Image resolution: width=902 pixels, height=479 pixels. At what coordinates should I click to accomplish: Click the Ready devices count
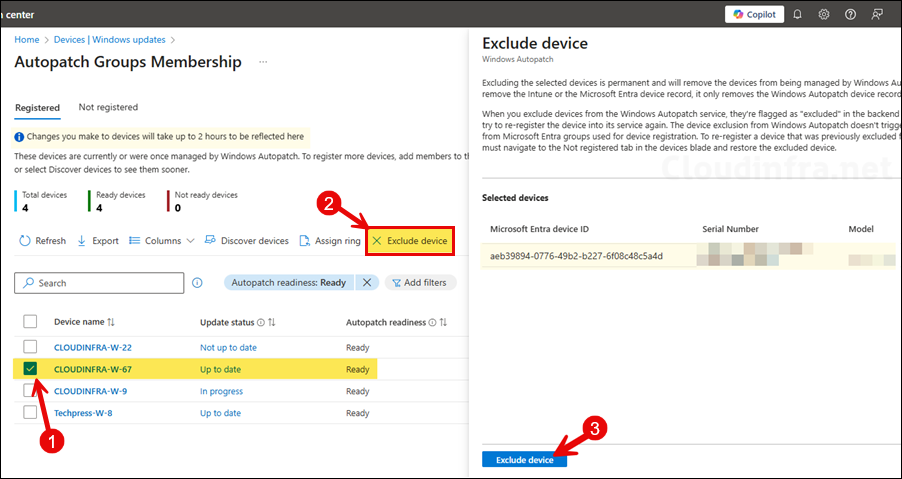pos(102,208)
